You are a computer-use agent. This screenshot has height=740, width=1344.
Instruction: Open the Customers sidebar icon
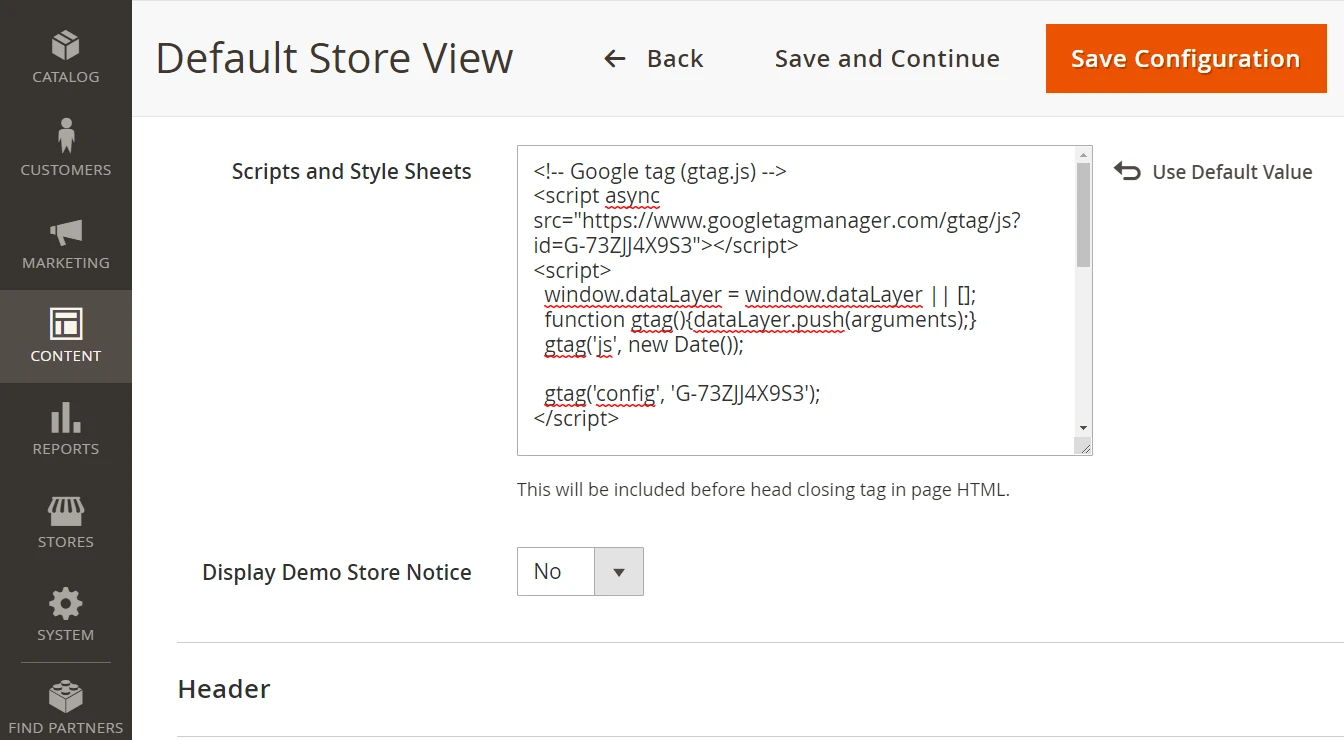point(66,137)
